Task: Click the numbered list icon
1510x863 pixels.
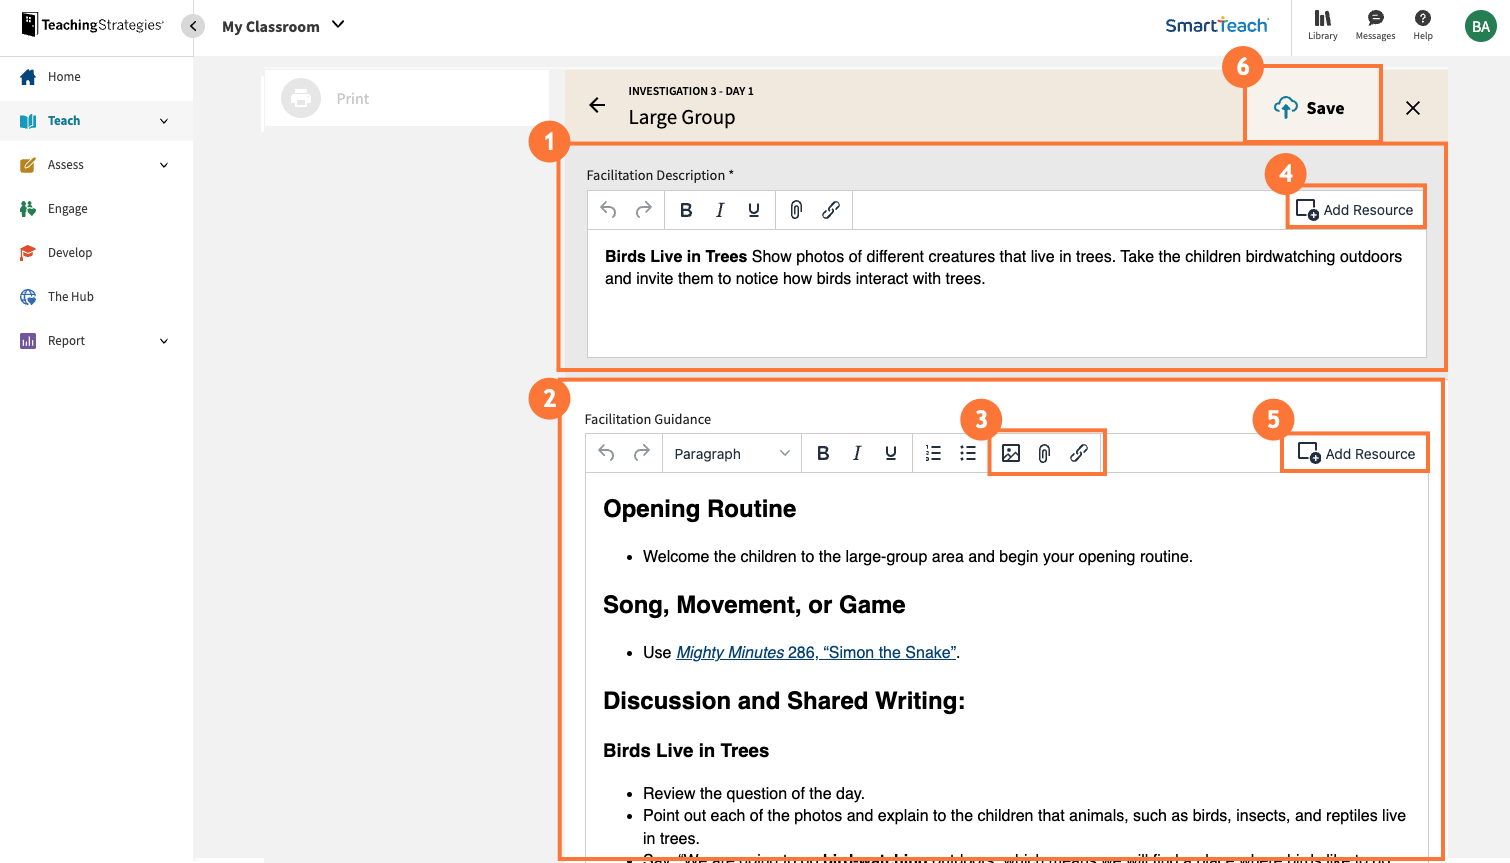Action: 933,453
